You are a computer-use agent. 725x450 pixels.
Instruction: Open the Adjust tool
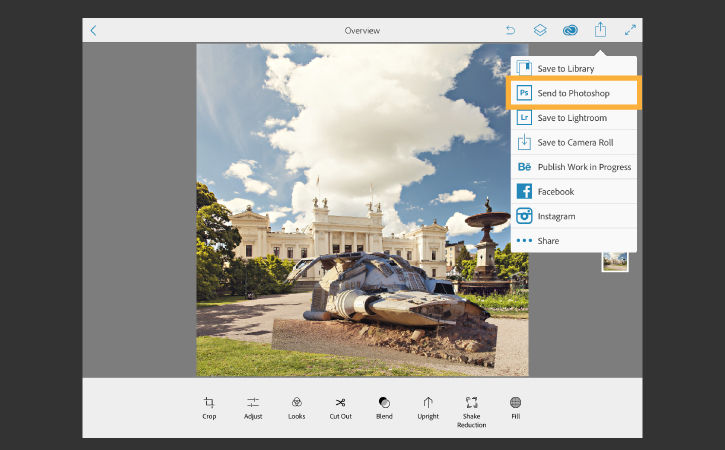253,408
